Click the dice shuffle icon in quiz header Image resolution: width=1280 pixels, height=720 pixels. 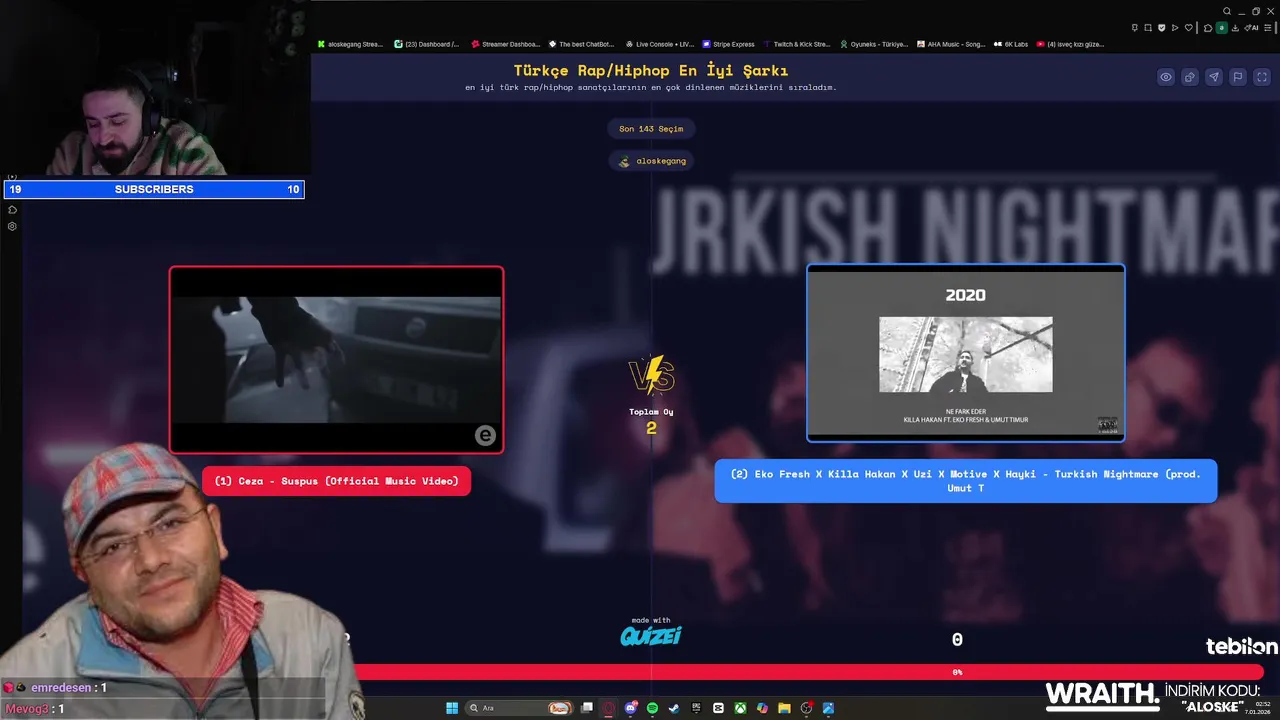click(1190, 77)
